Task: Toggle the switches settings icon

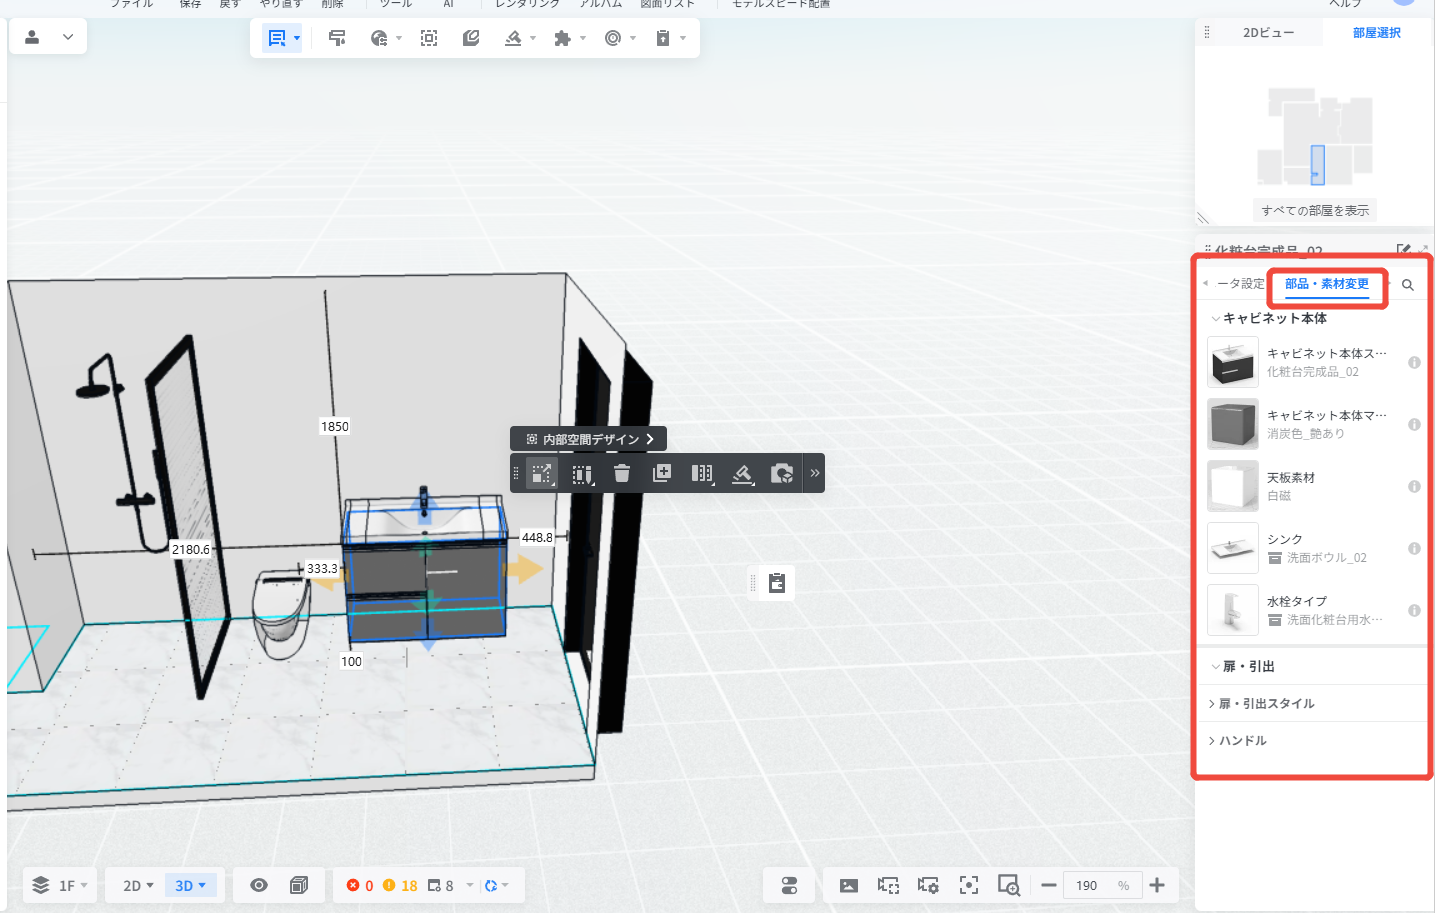Action: 790,885
